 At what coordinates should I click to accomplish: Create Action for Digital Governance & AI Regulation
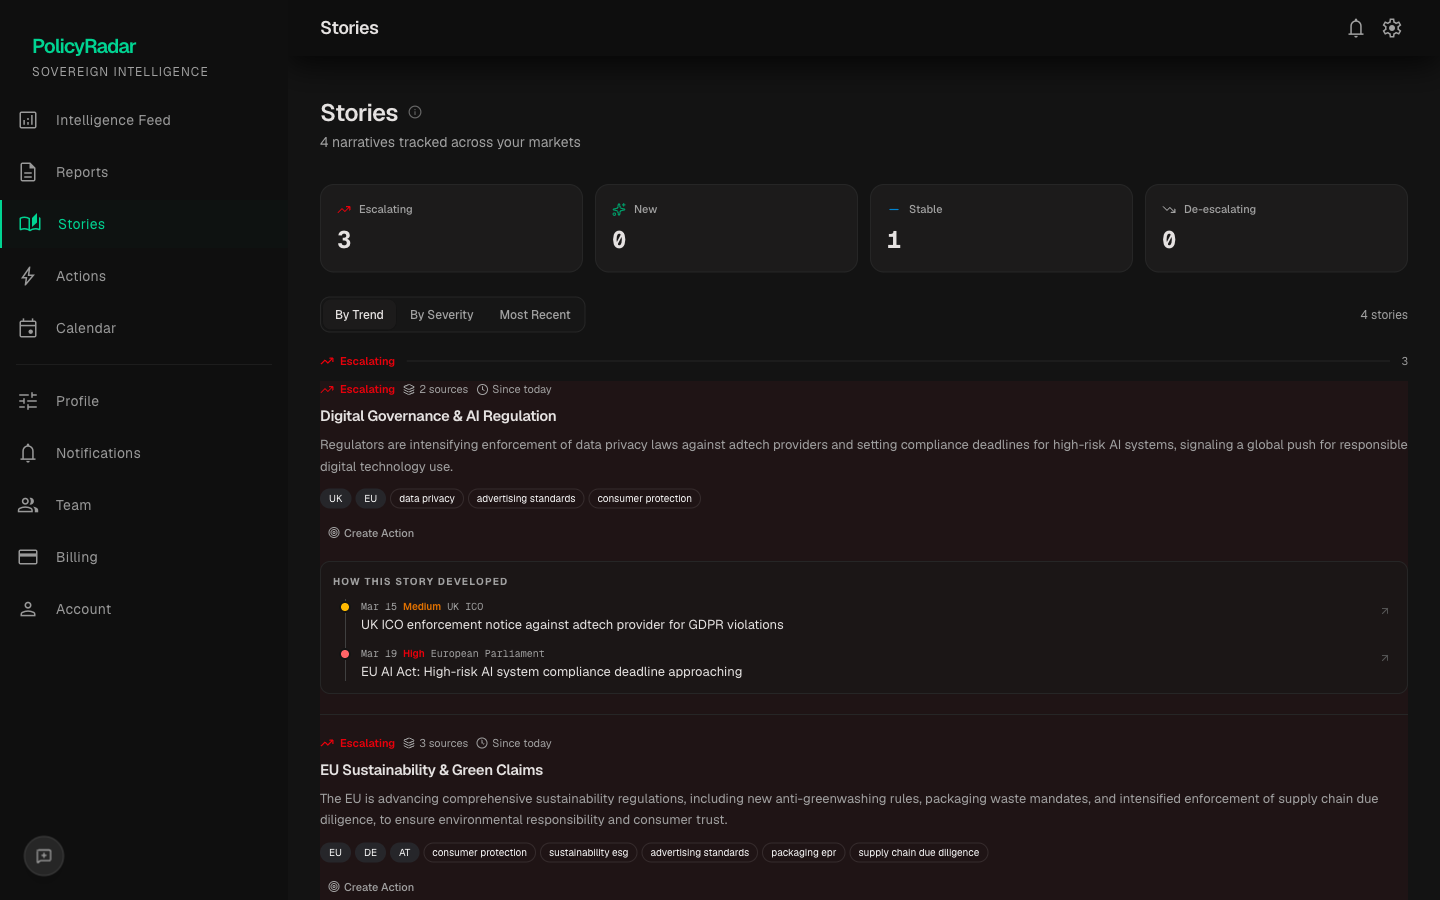click(371, 533)
